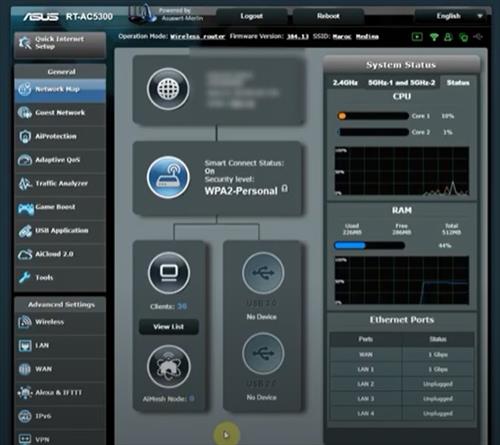
Task: Open the firmware version 384.13 link
Action: pyautogui.click(x=297, y=36)
